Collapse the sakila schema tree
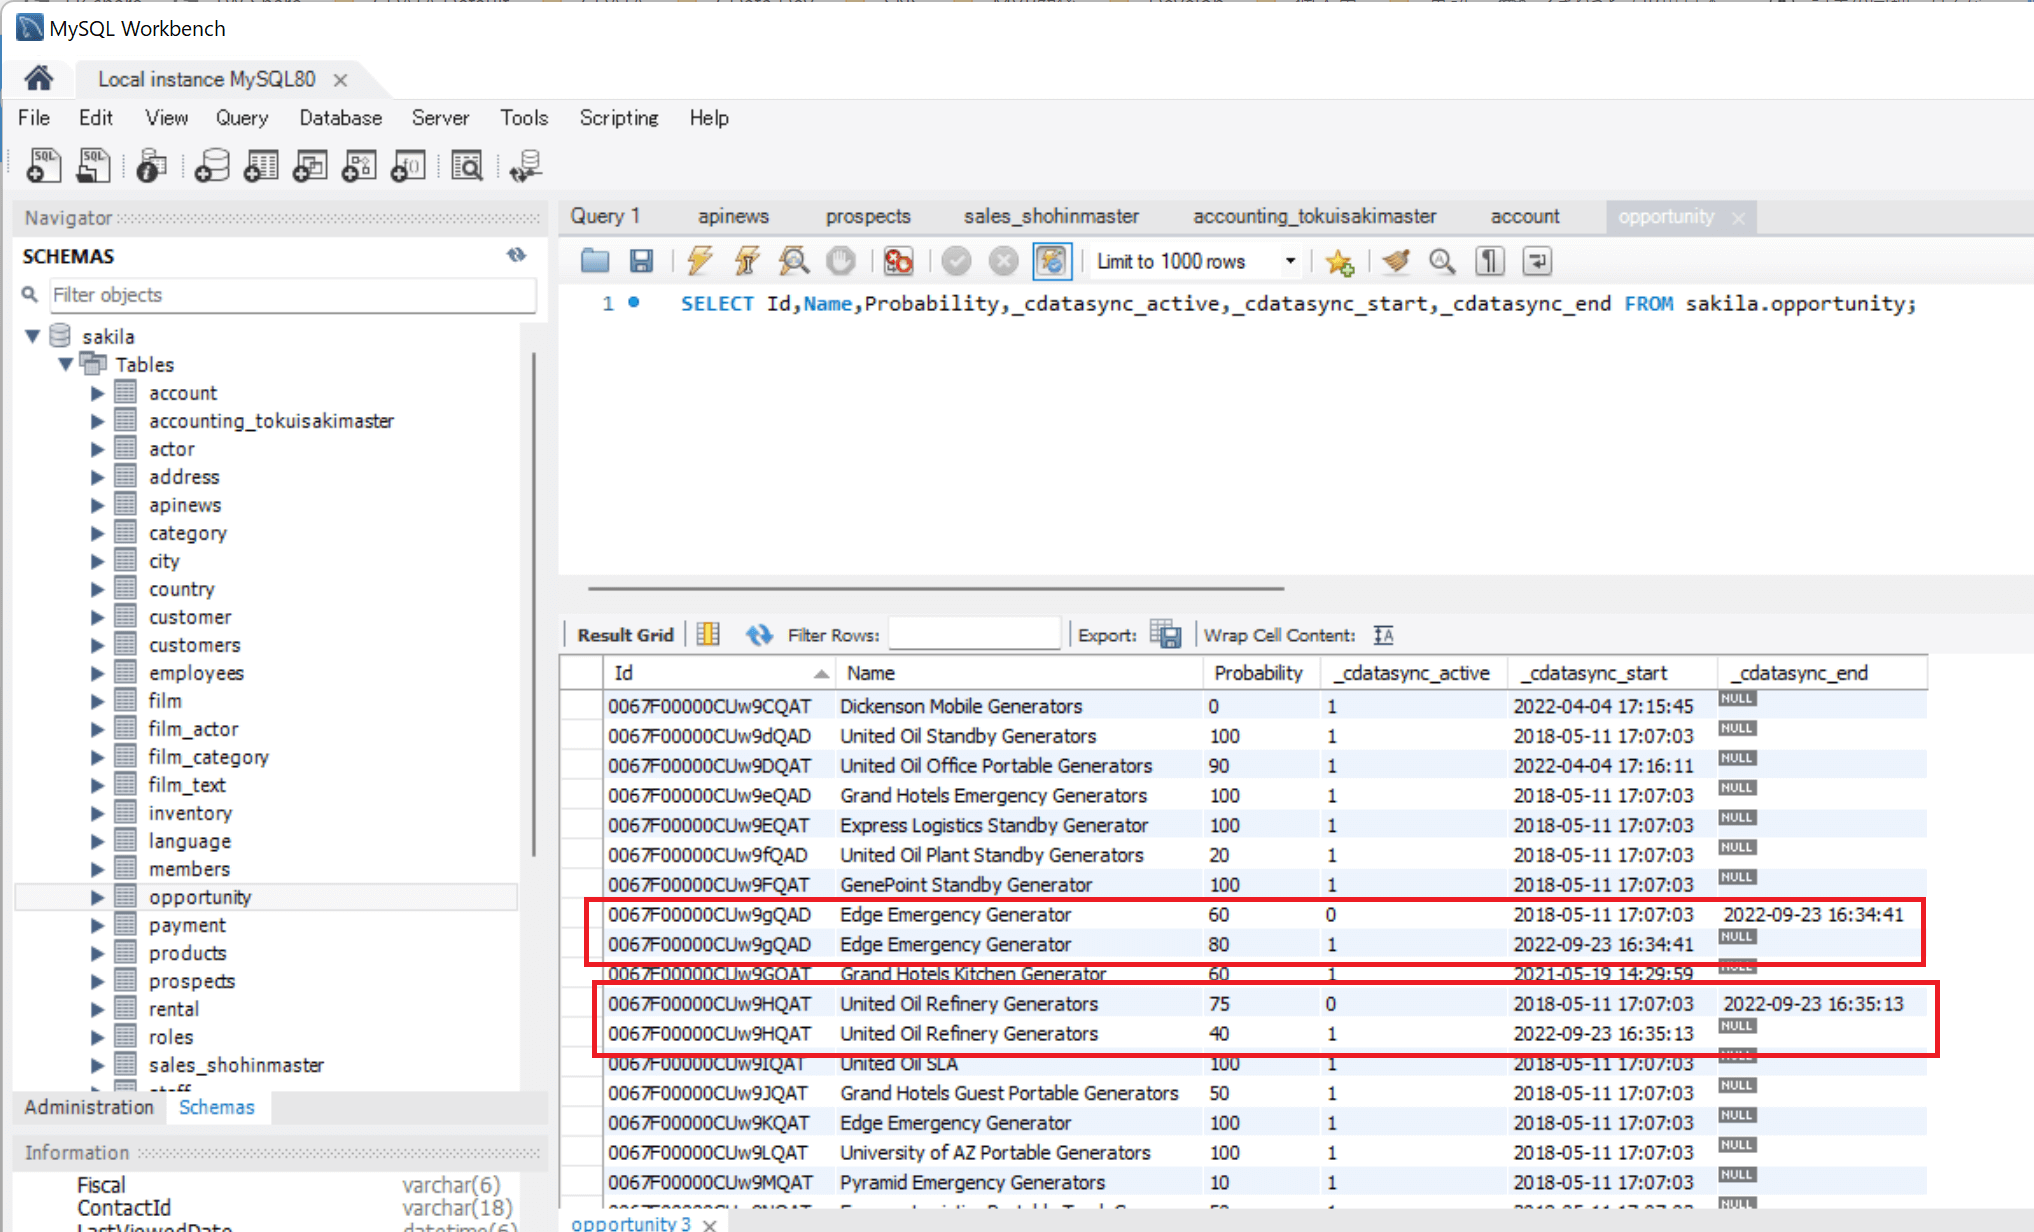Image resolution: width=2034 pixels, height=1232 pixels. 33,336
